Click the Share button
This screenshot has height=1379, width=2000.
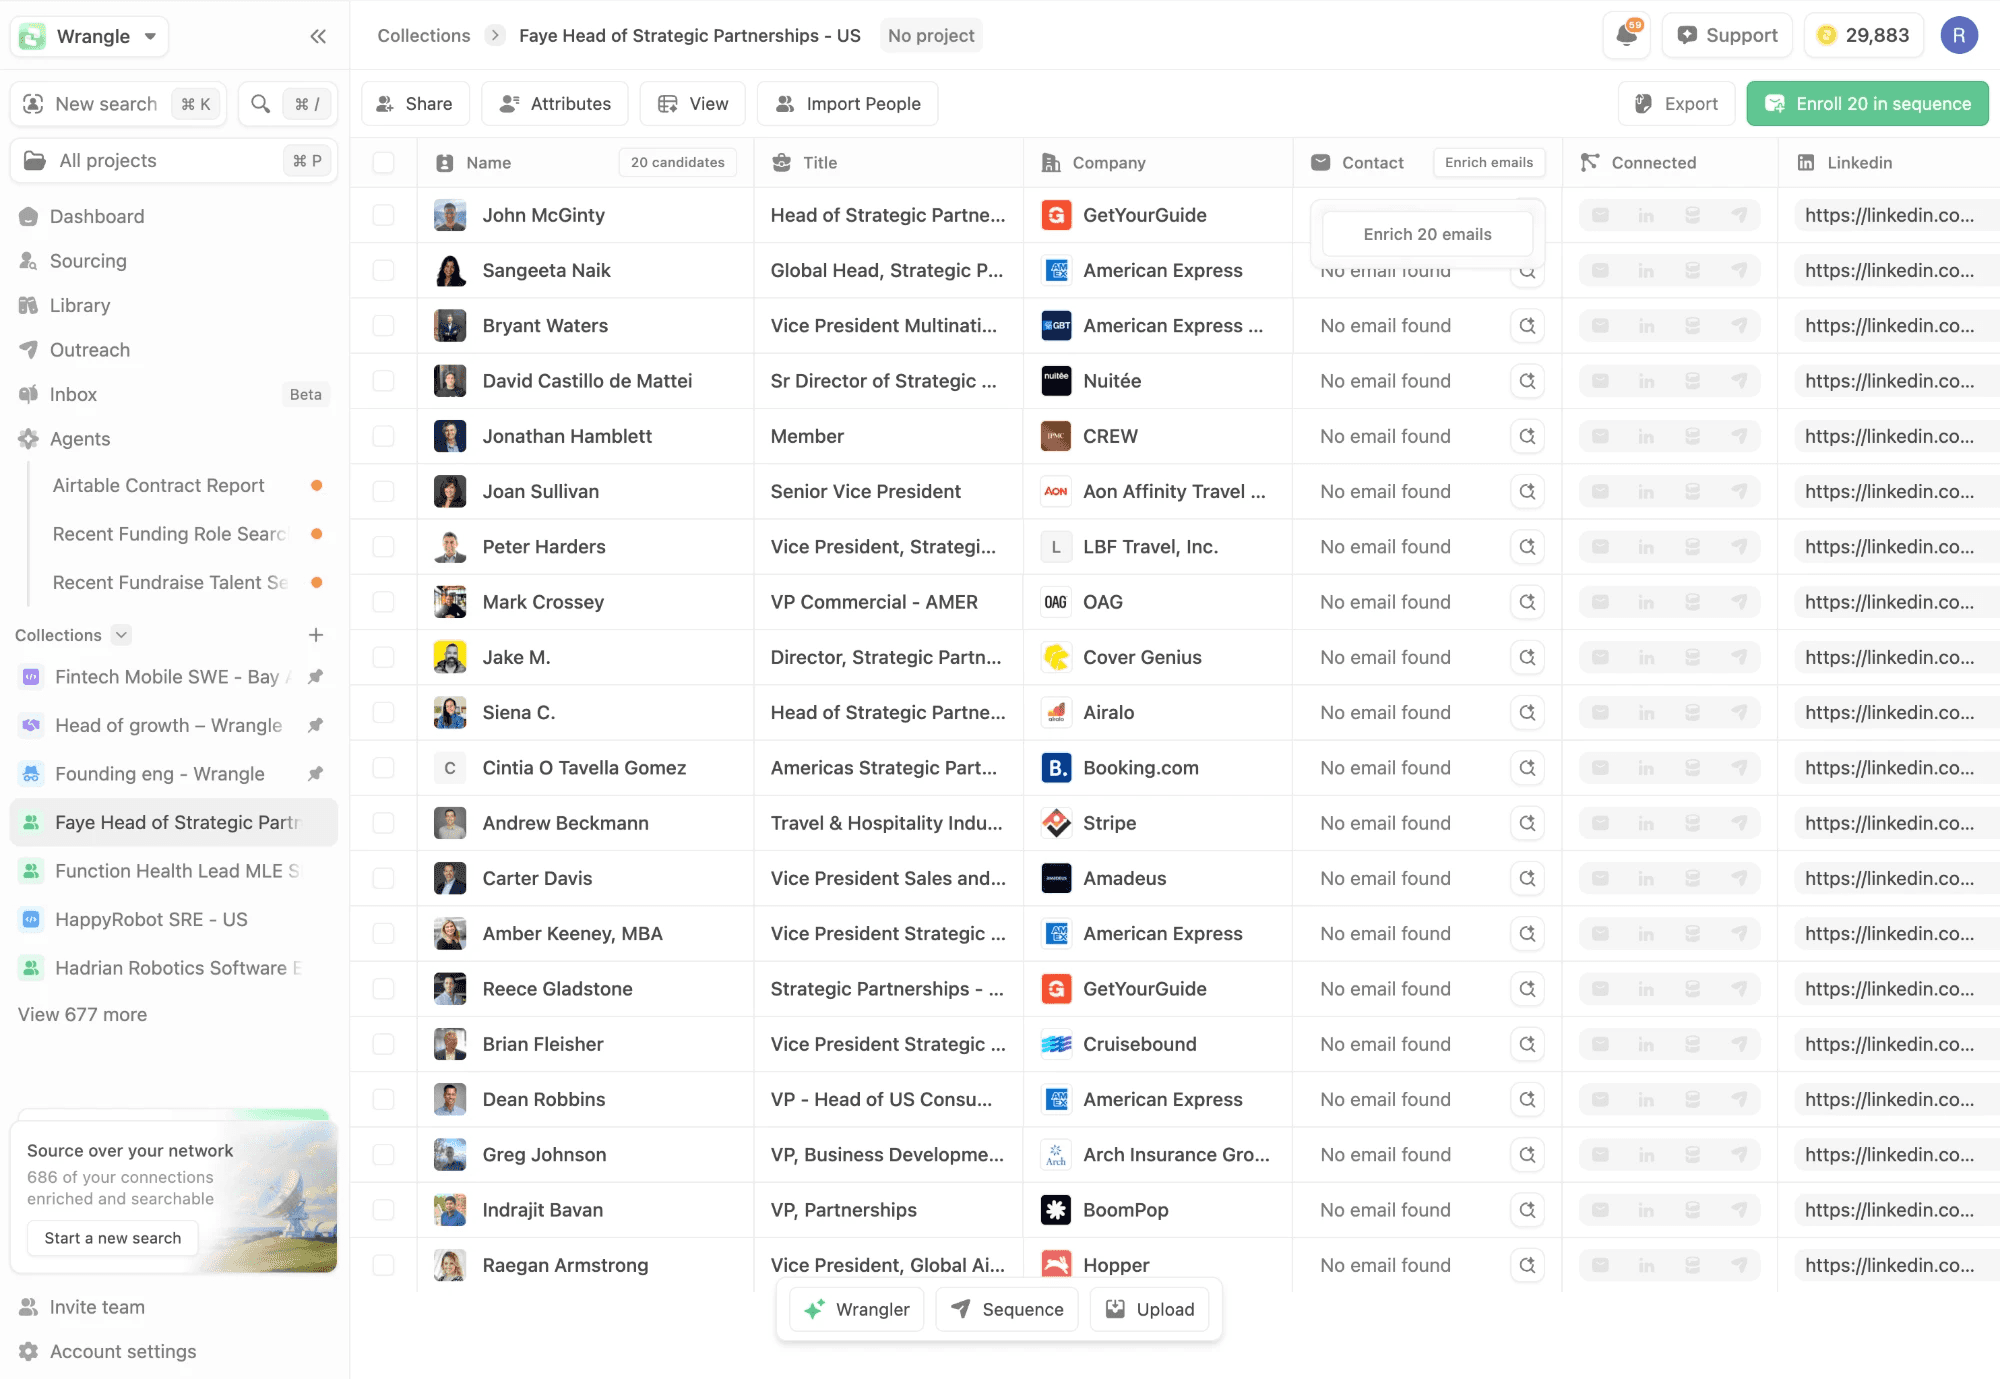(414, 104)
